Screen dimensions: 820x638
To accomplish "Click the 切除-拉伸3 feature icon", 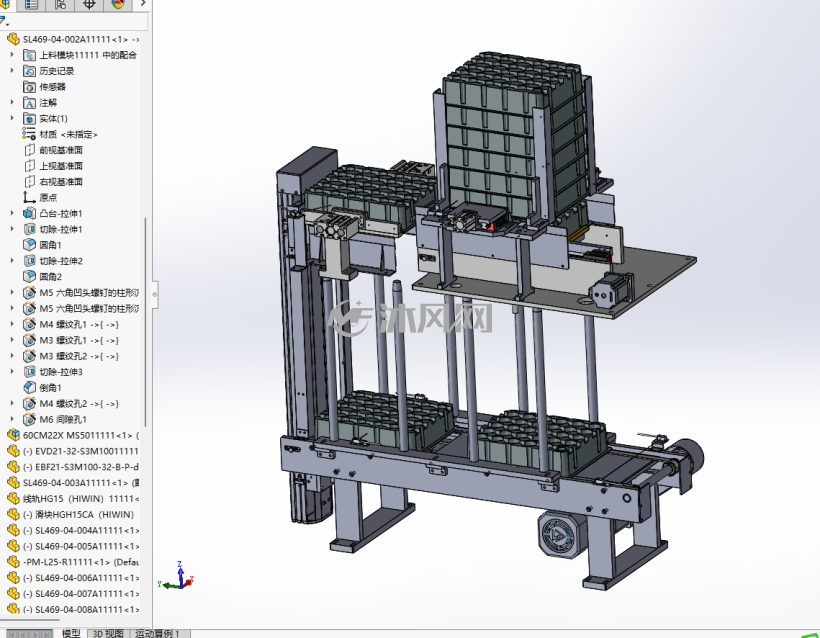I will coord(30,372).
